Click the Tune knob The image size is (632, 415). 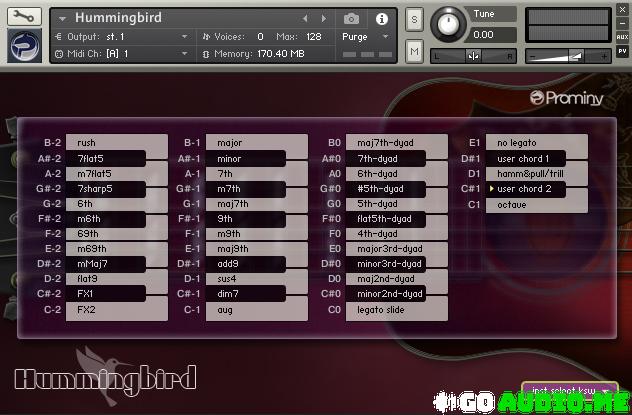(x=448, y=24)
